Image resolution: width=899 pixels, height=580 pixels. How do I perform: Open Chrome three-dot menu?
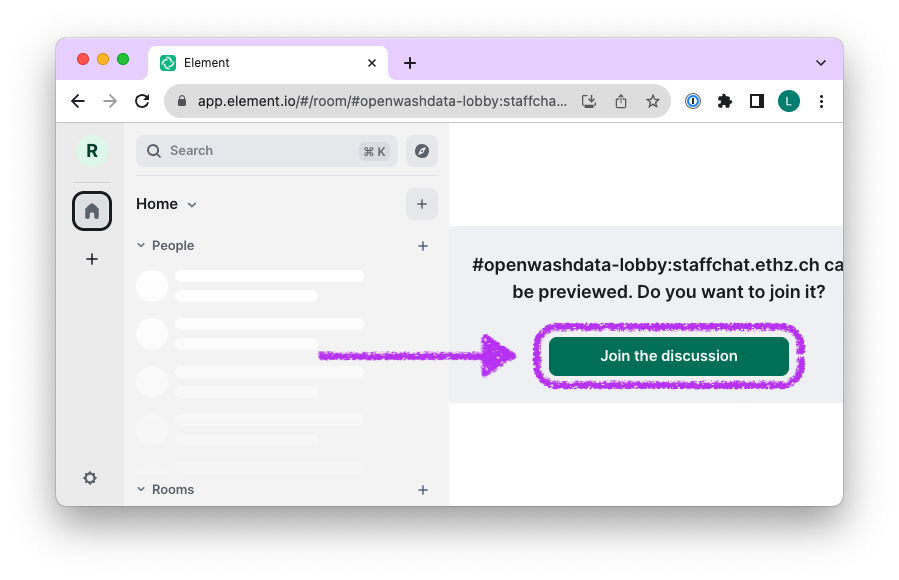click(x=822, y=101)
